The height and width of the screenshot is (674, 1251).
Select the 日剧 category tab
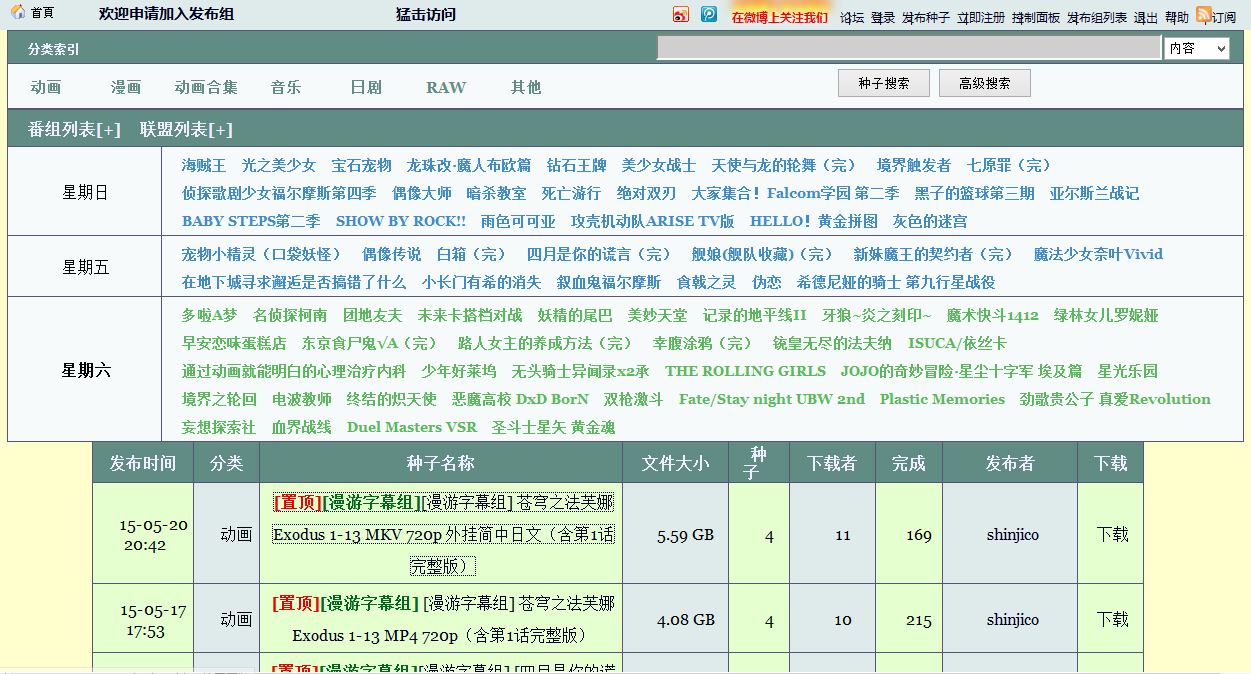click(x=366, y=87)
